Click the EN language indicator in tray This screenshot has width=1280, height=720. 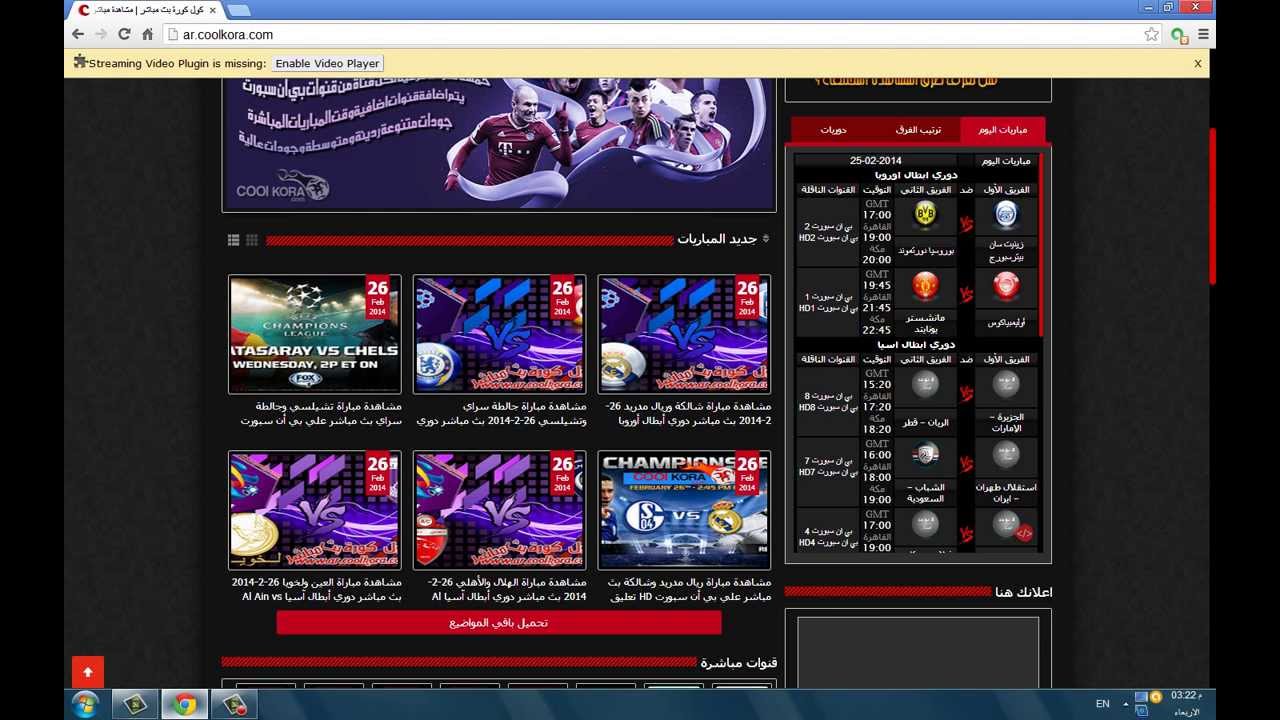1103,704
